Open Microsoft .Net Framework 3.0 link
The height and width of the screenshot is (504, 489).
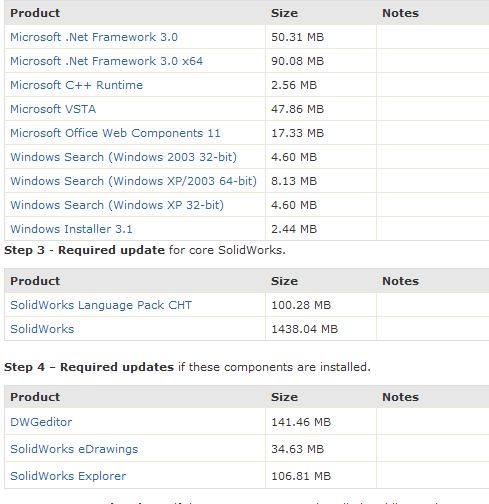94,37
